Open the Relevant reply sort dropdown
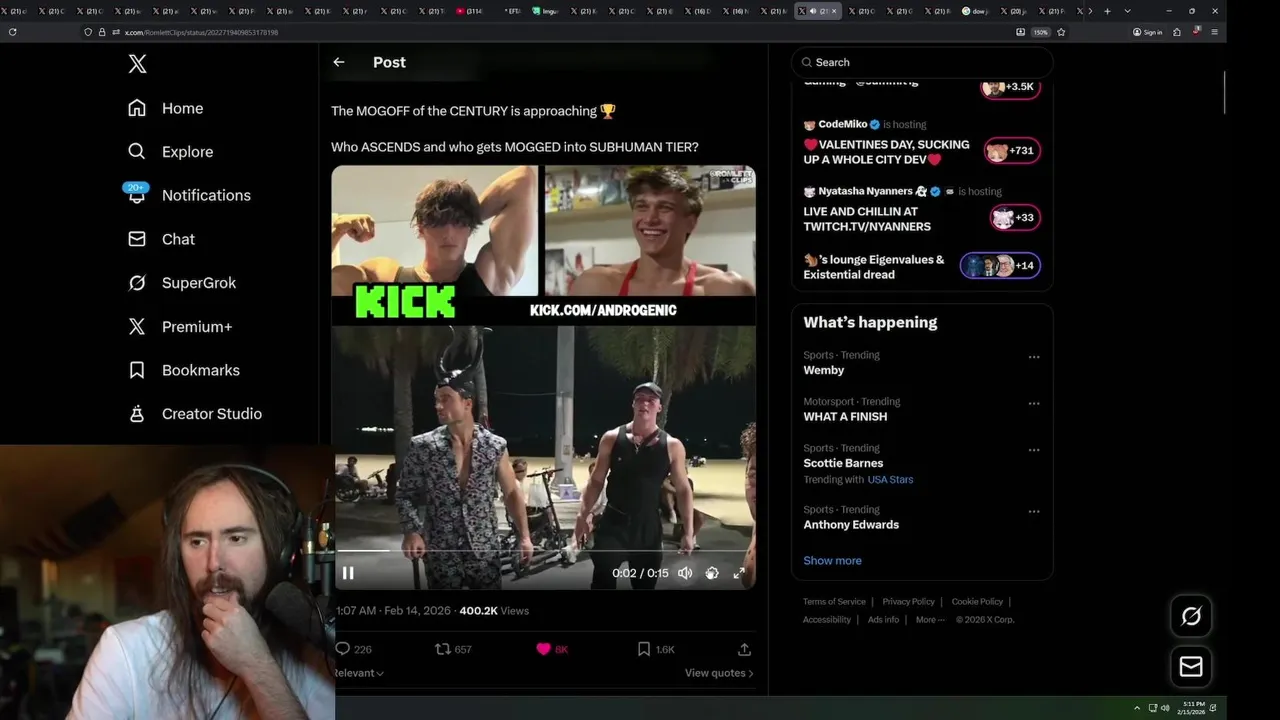The height and width of the screenshot is (720, 1280). tap(359, 673)
